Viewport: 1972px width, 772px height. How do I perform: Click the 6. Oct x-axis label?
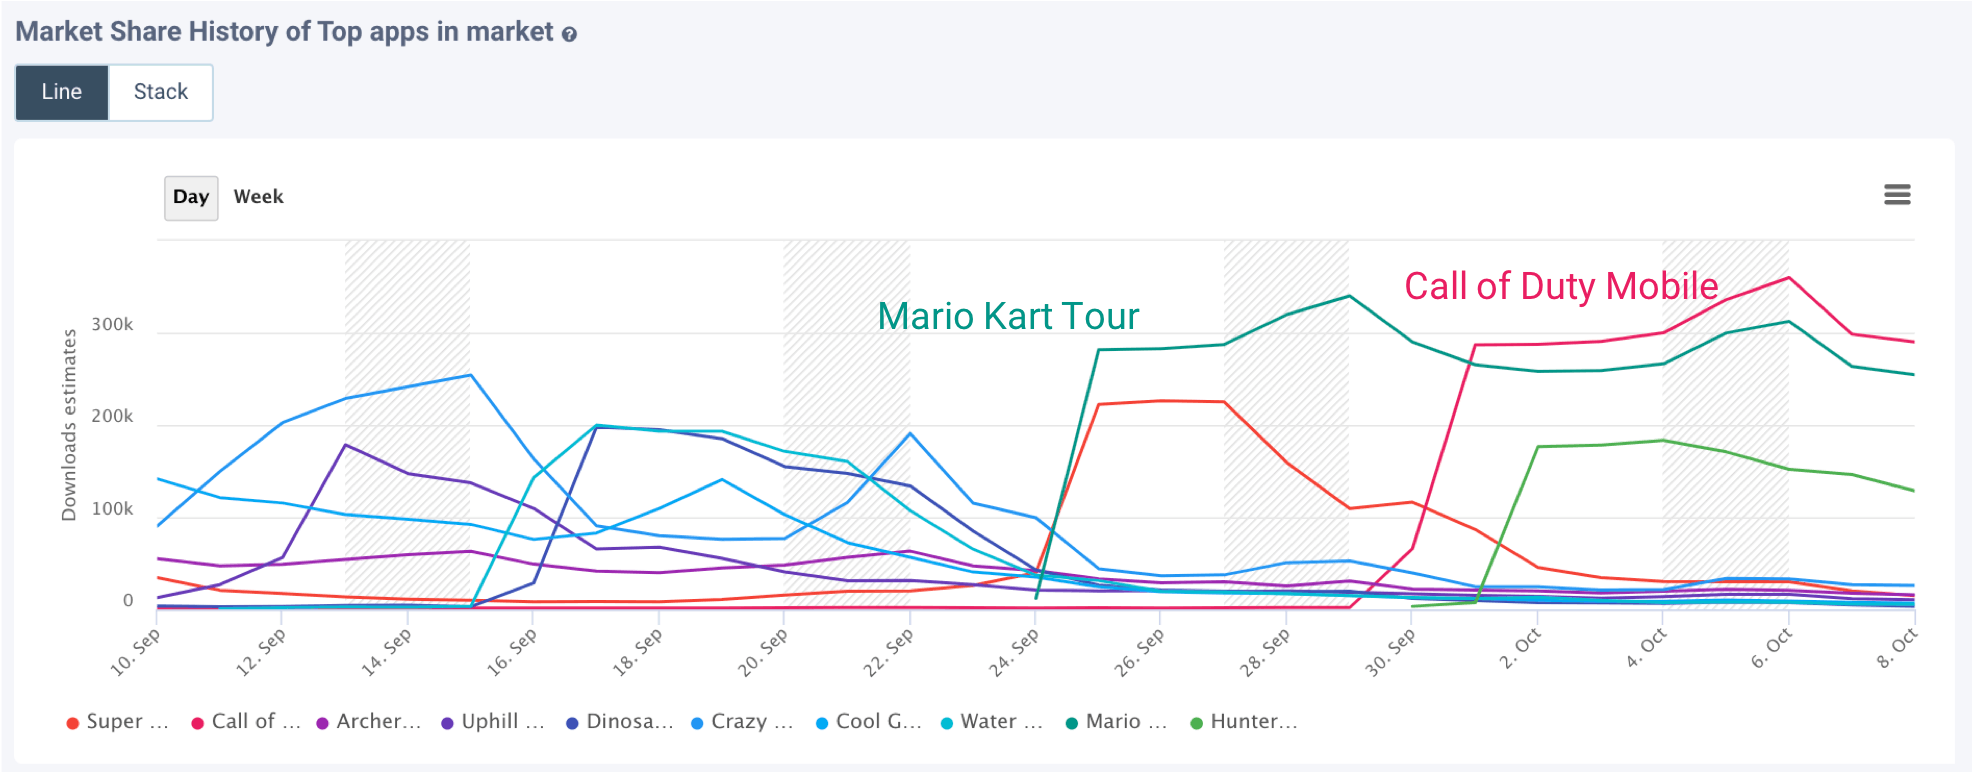click(x=1771, y=650)
